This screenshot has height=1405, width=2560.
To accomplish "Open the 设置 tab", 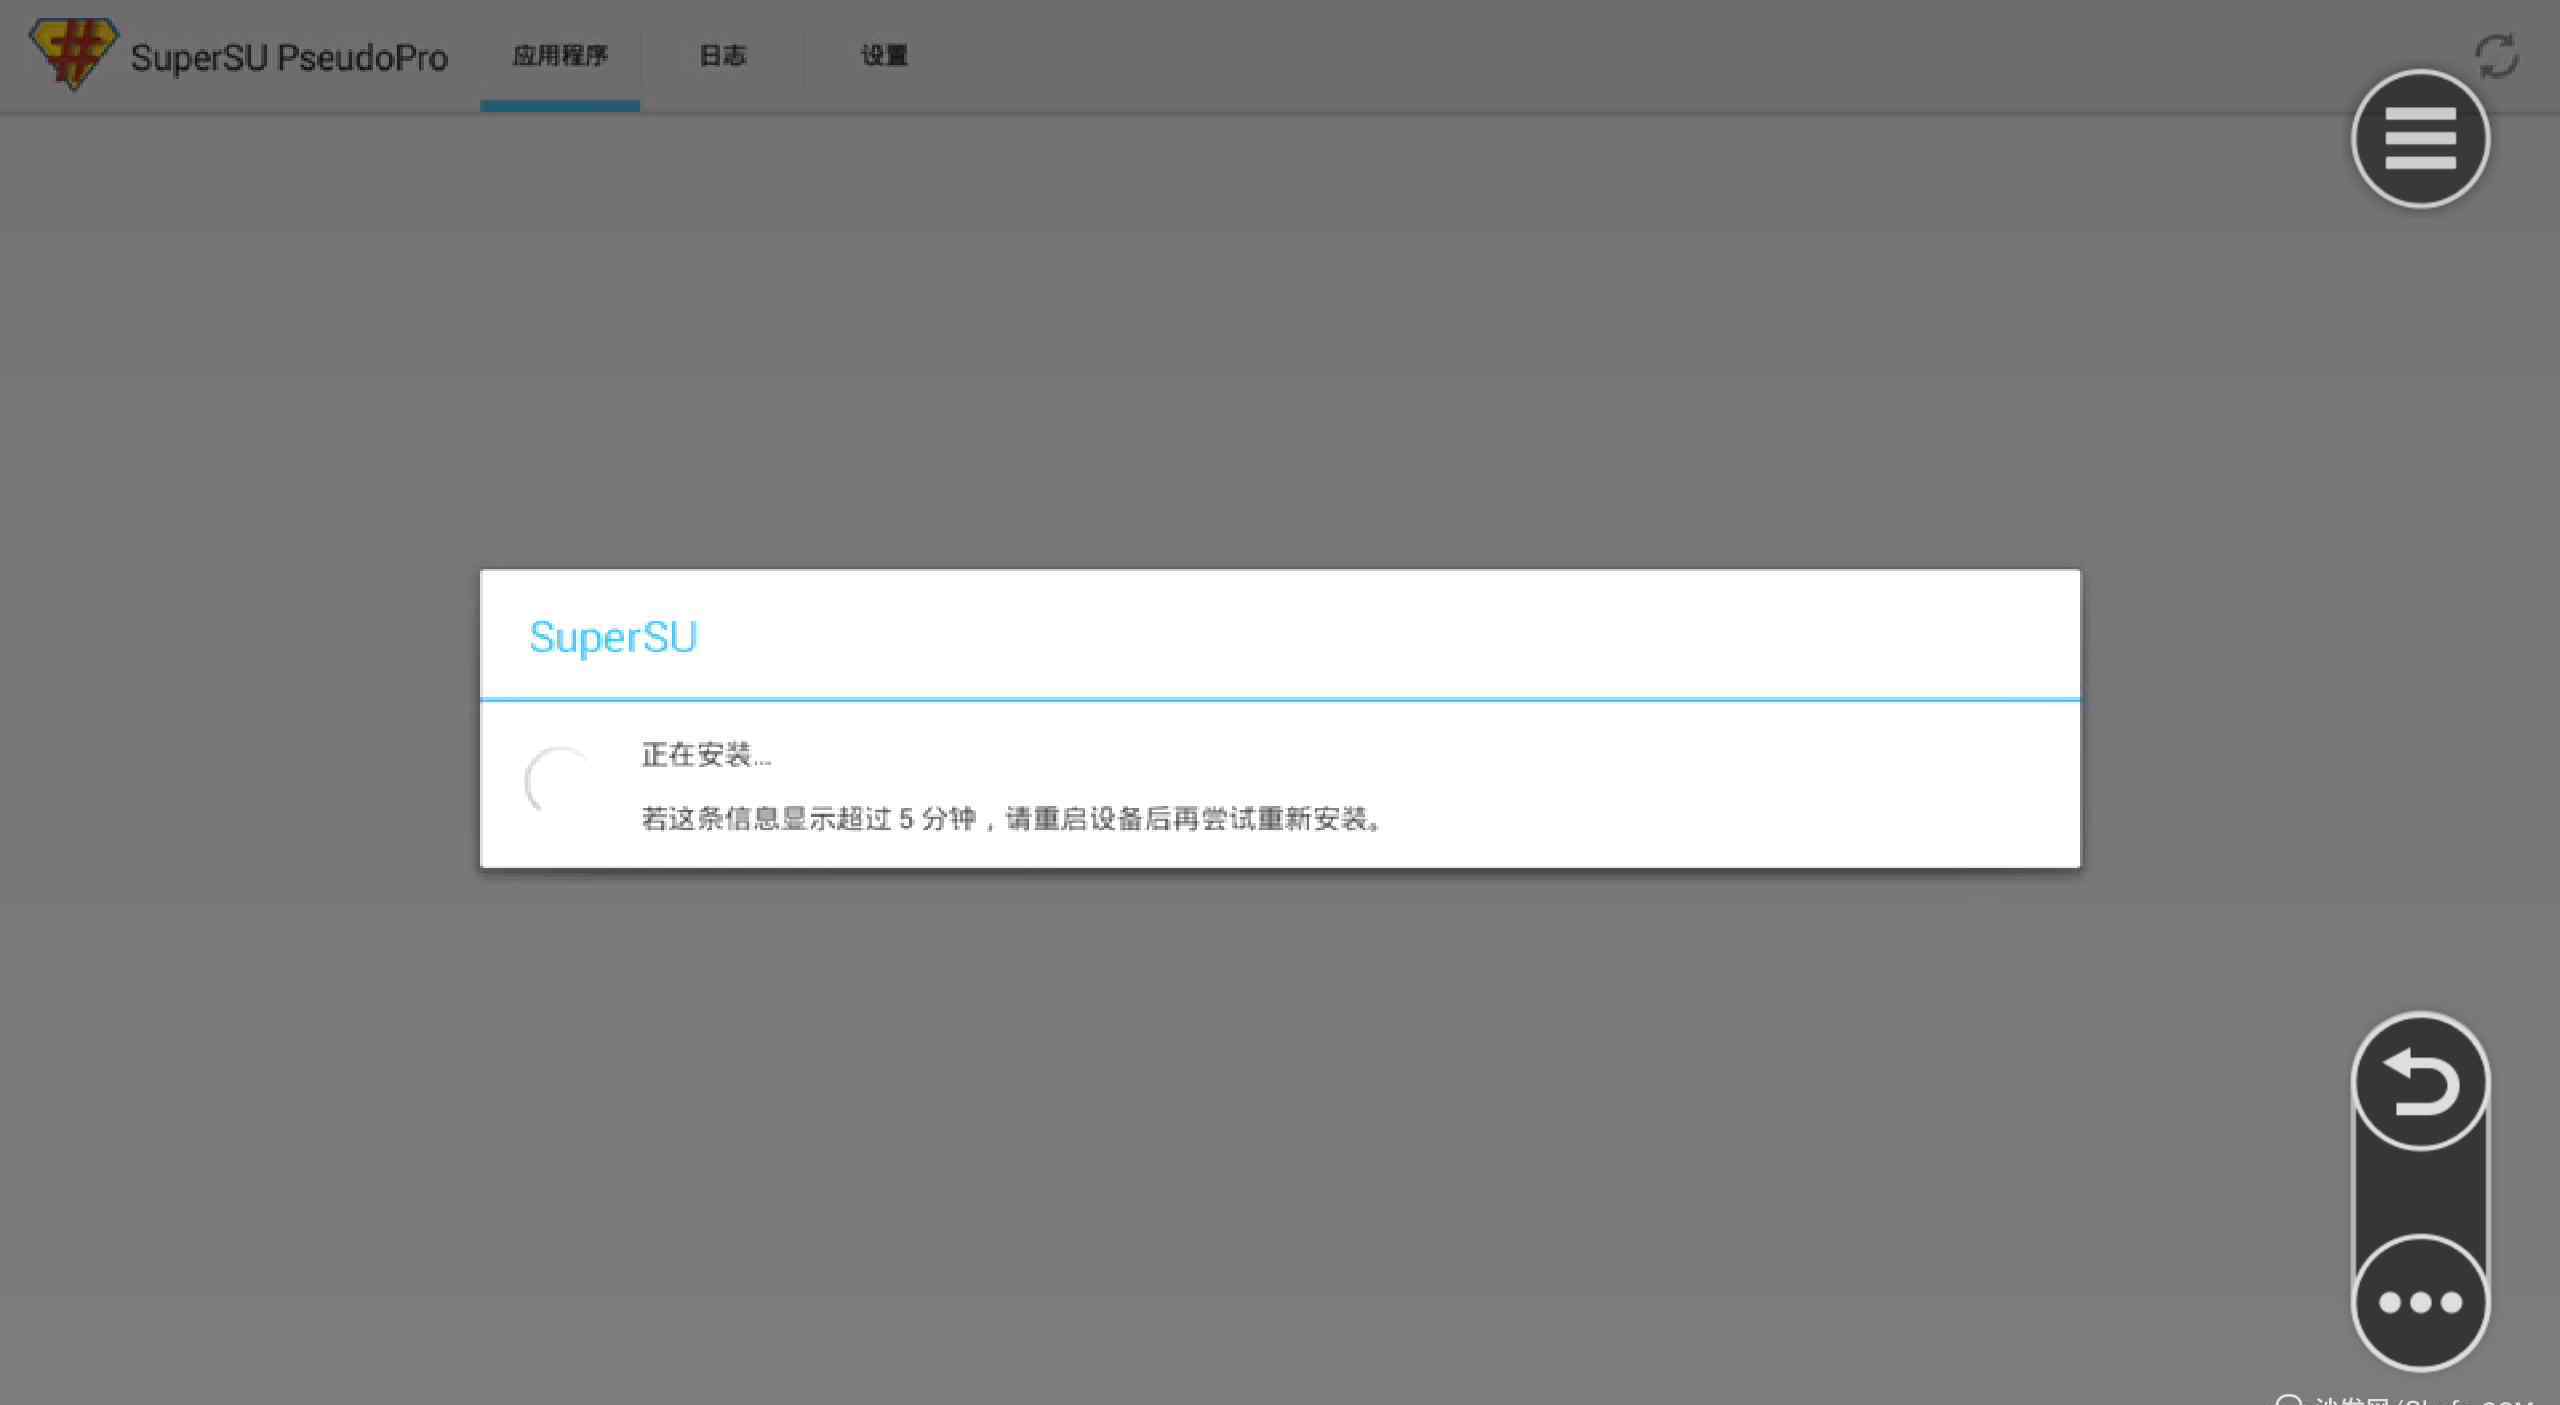I will [884, 56].
